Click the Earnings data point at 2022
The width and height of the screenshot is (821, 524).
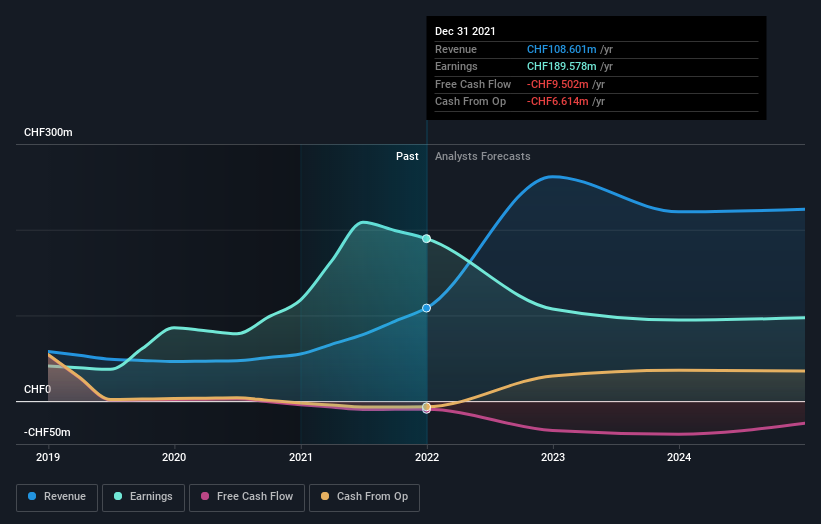(427, 239)
